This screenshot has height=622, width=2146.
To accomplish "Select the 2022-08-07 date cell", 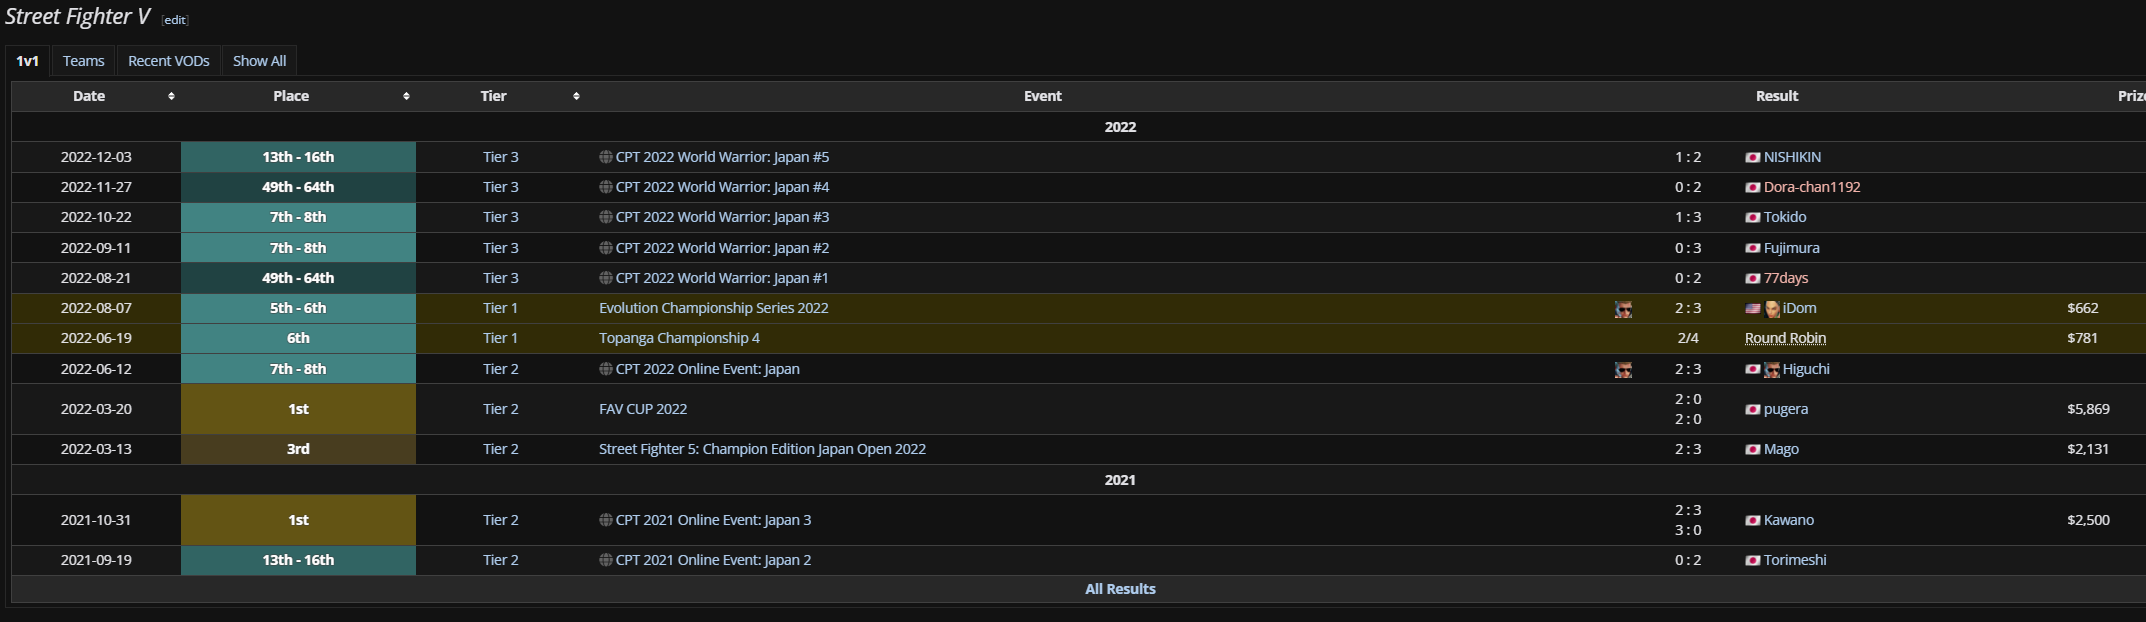I will [96, 308].
